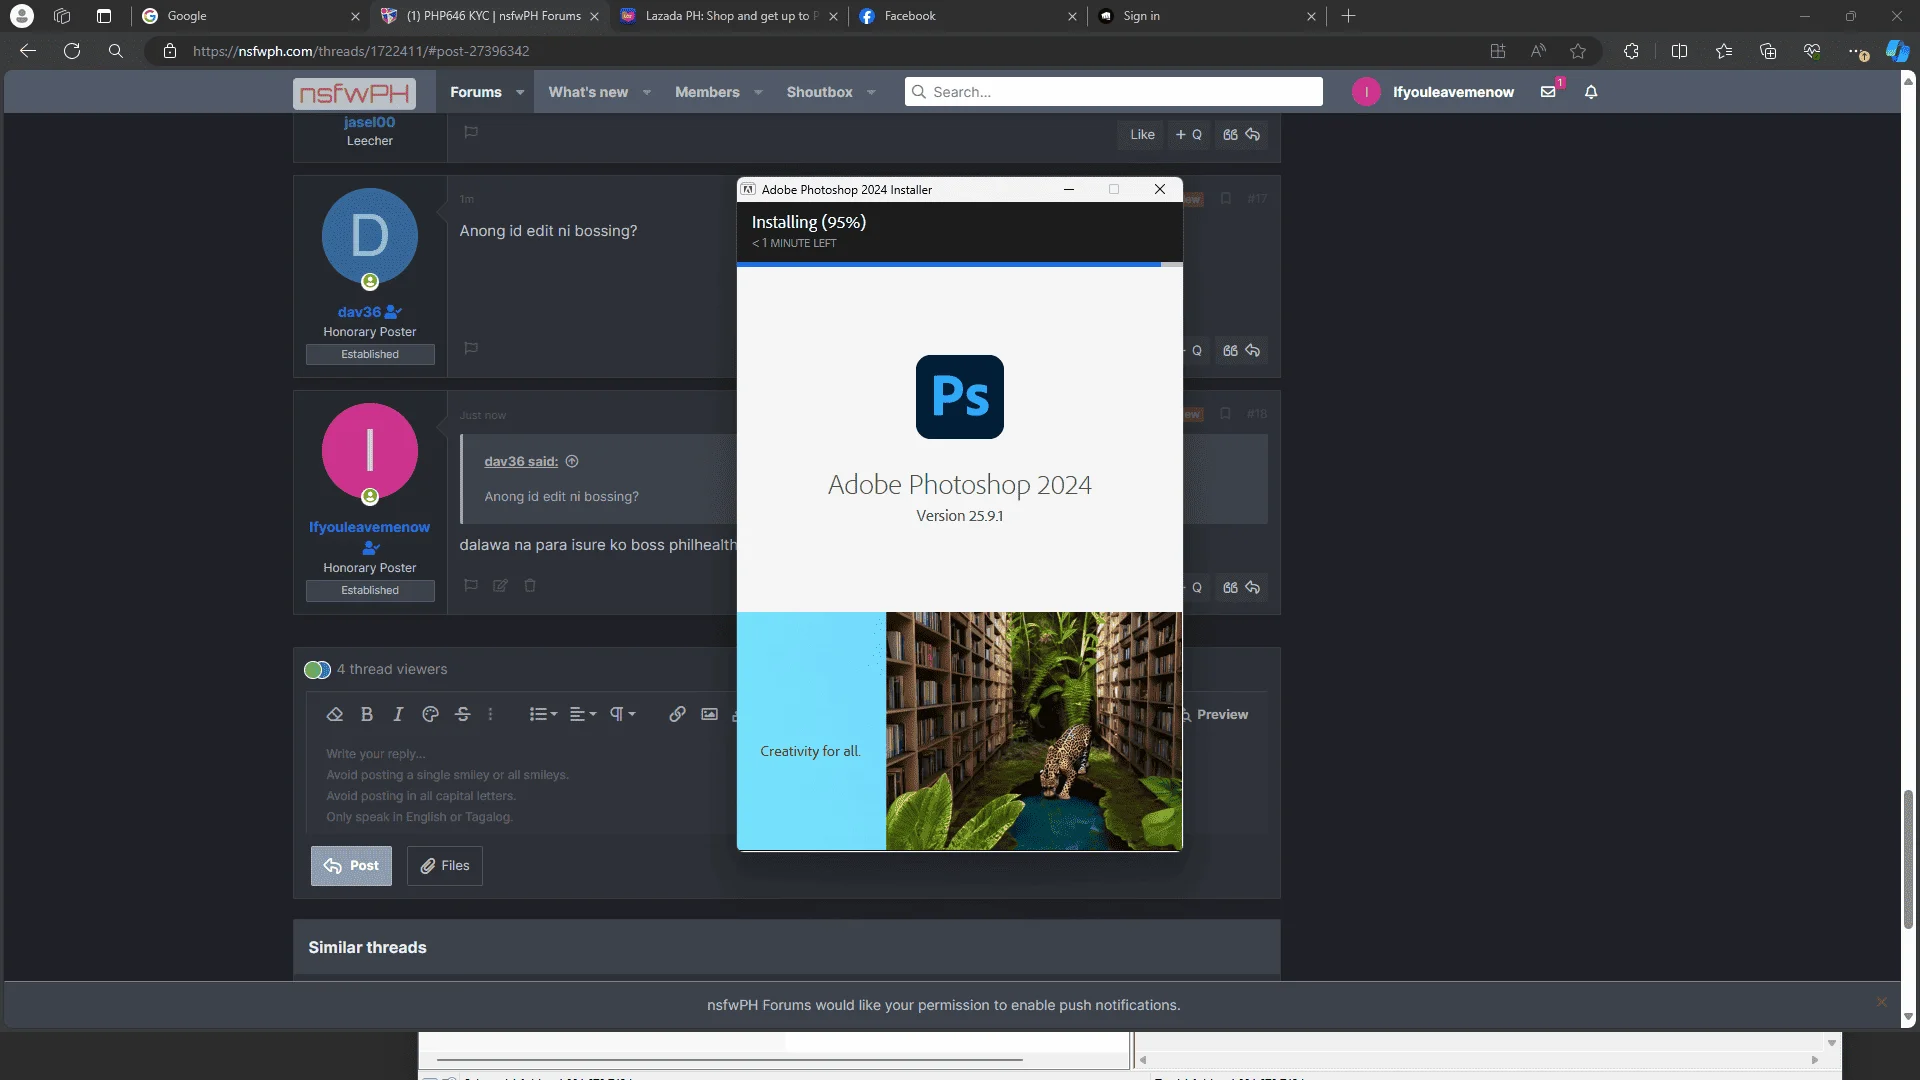
Task: Open the Extensions puzzle icon
Action: [1631, 51]
